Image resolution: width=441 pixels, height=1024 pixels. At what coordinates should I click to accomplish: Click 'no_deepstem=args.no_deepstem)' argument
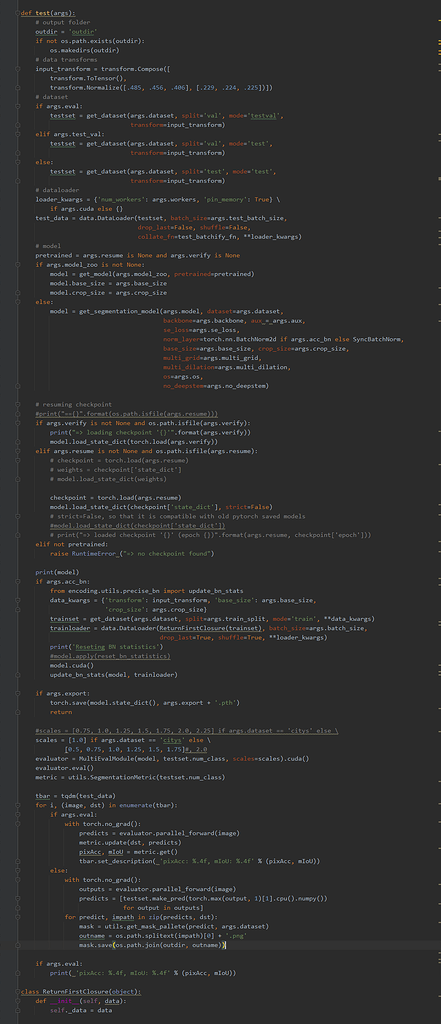(x=216, y=385)
